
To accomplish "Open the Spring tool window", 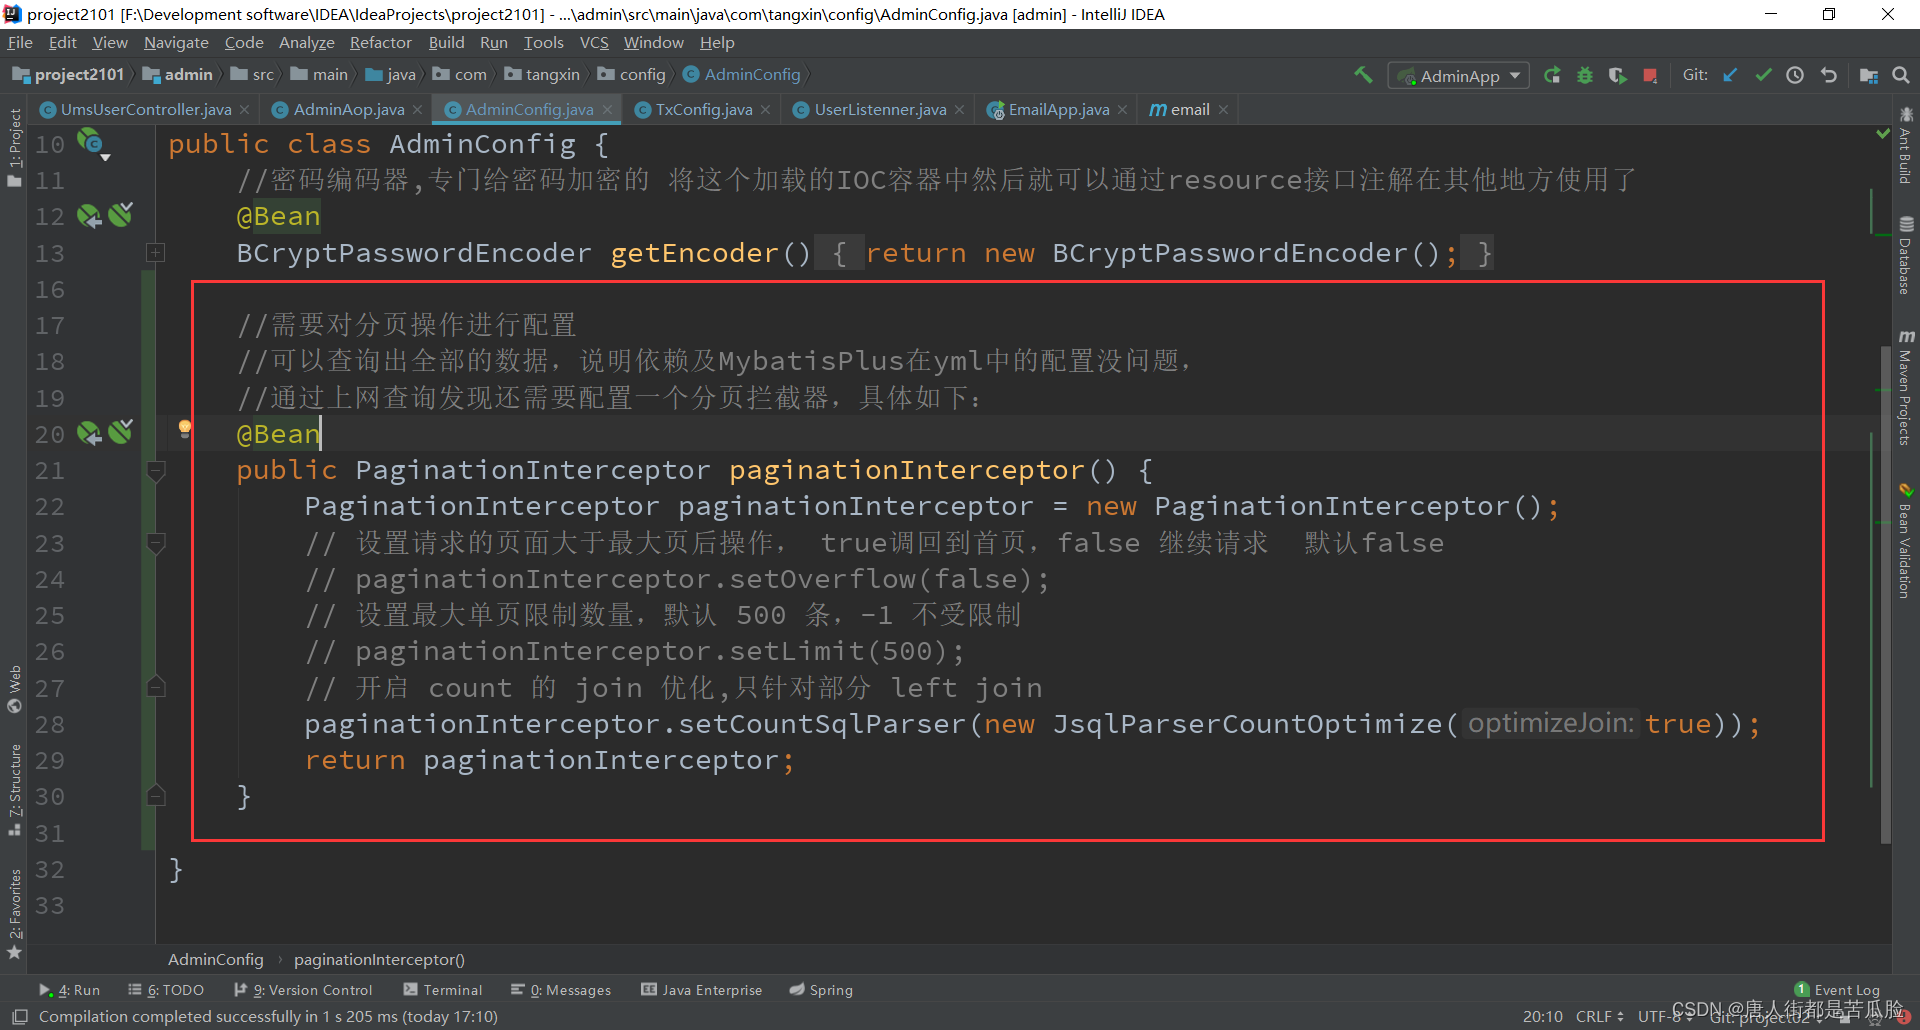I will click(x=821, y=990).
